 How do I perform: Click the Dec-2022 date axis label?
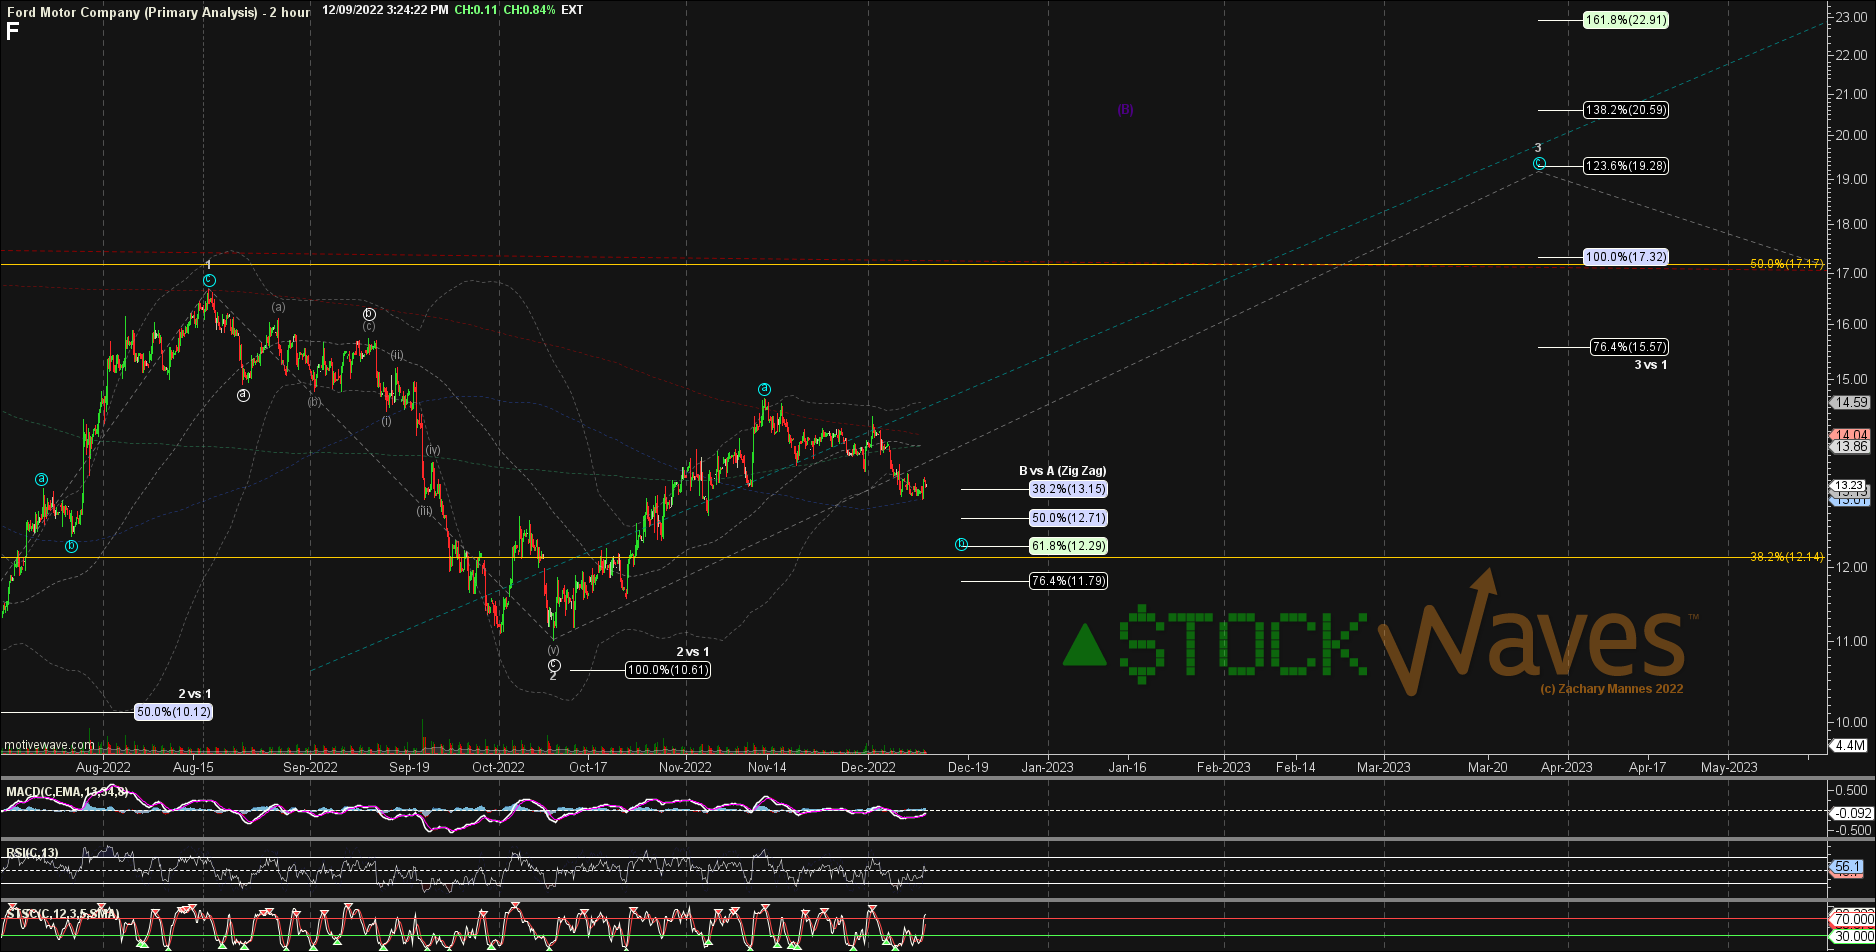click(x=868, y=767)
